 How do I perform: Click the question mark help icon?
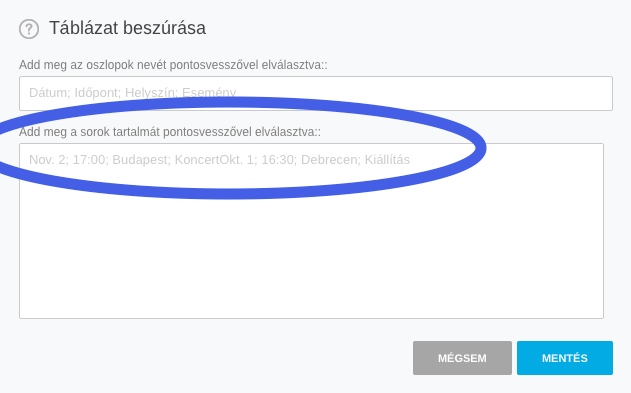[x=29, y=29]
